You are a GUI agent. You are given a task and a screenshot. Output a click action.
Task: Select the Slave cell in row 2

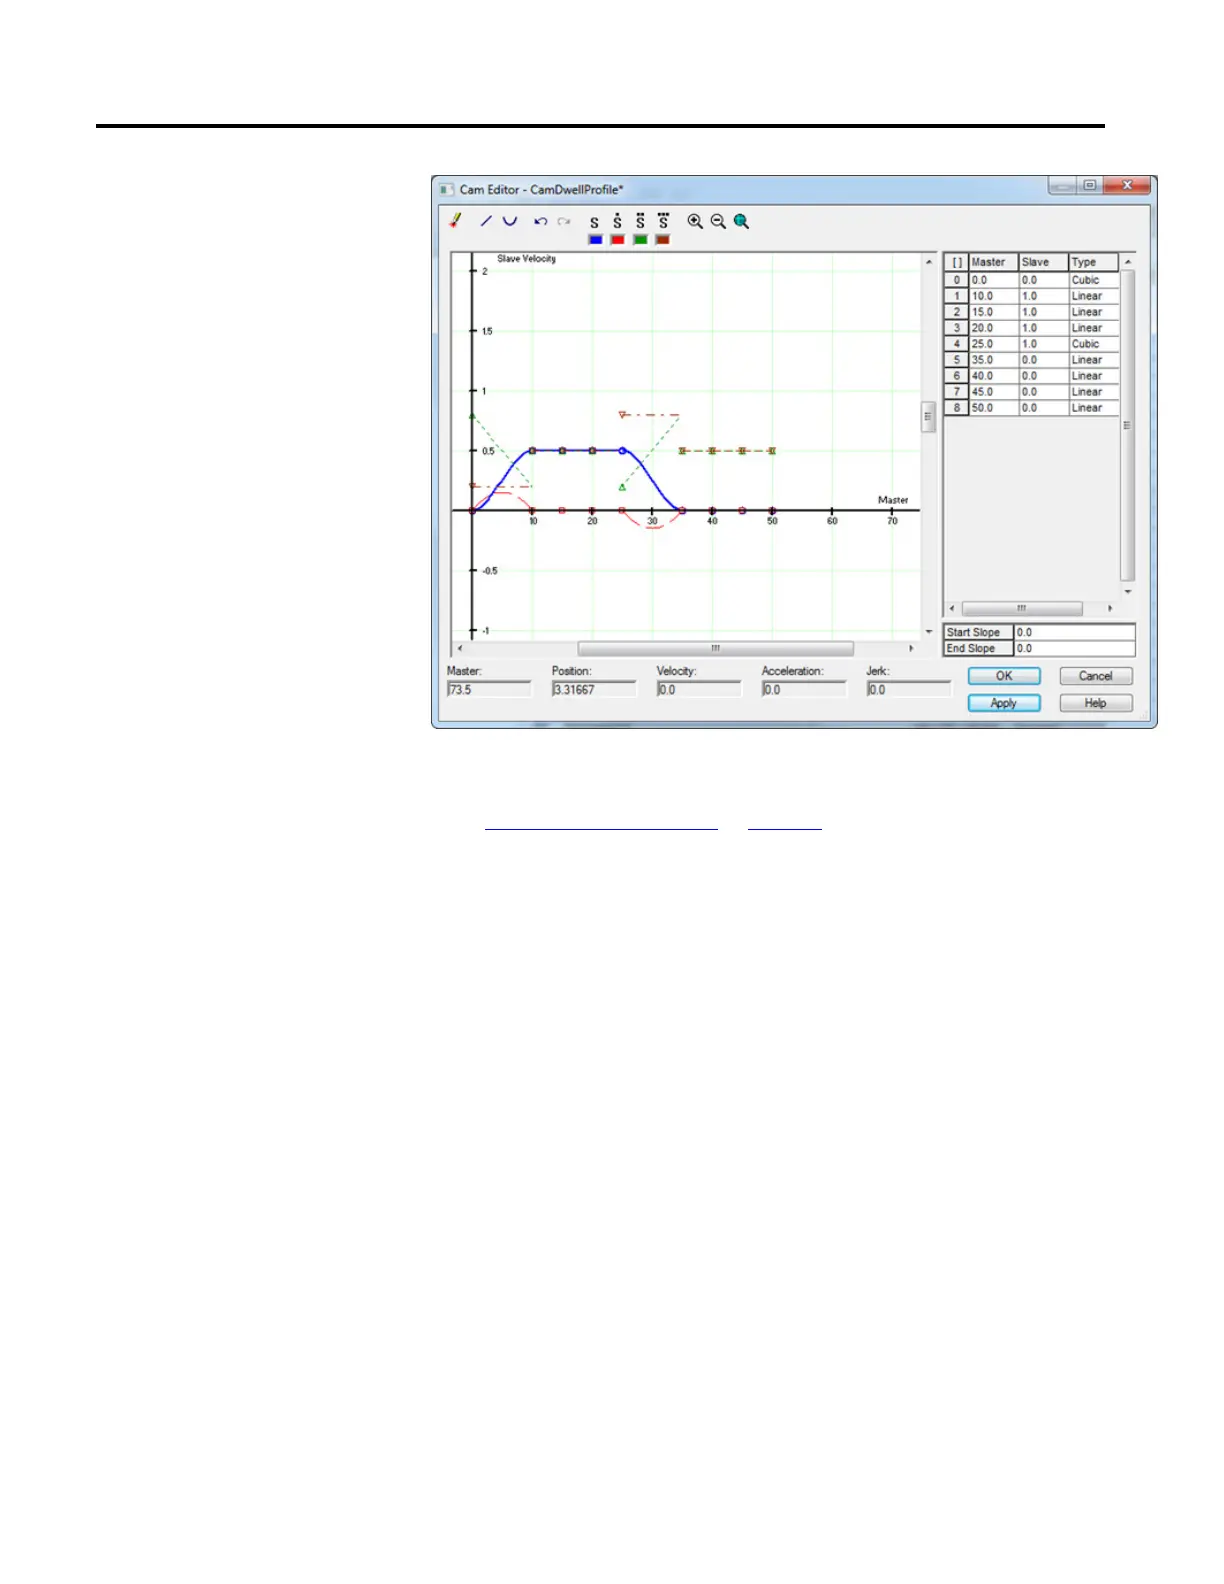click(1044, 312)
